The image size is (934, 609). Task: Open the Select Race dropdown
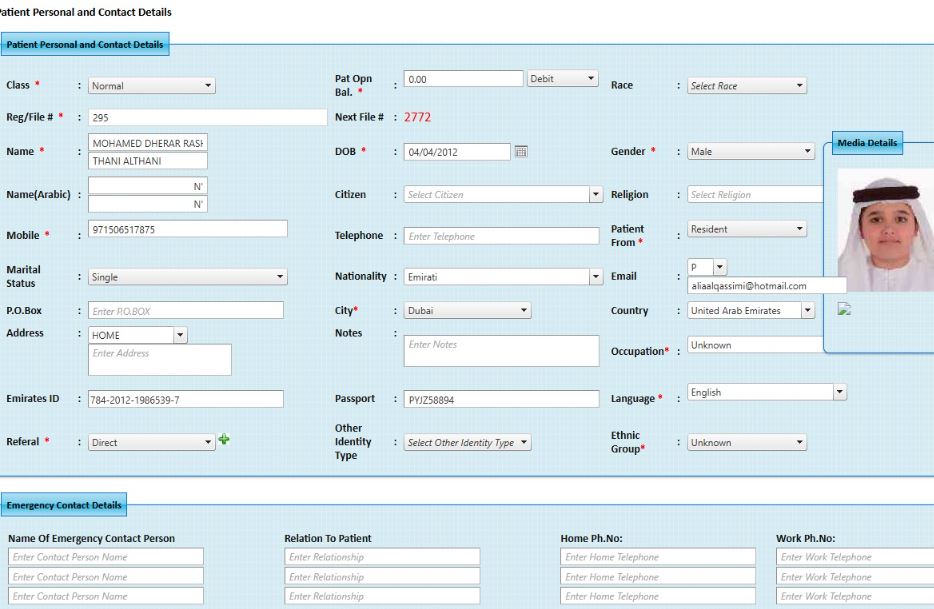pyautogui.click(x=746, y=86)
